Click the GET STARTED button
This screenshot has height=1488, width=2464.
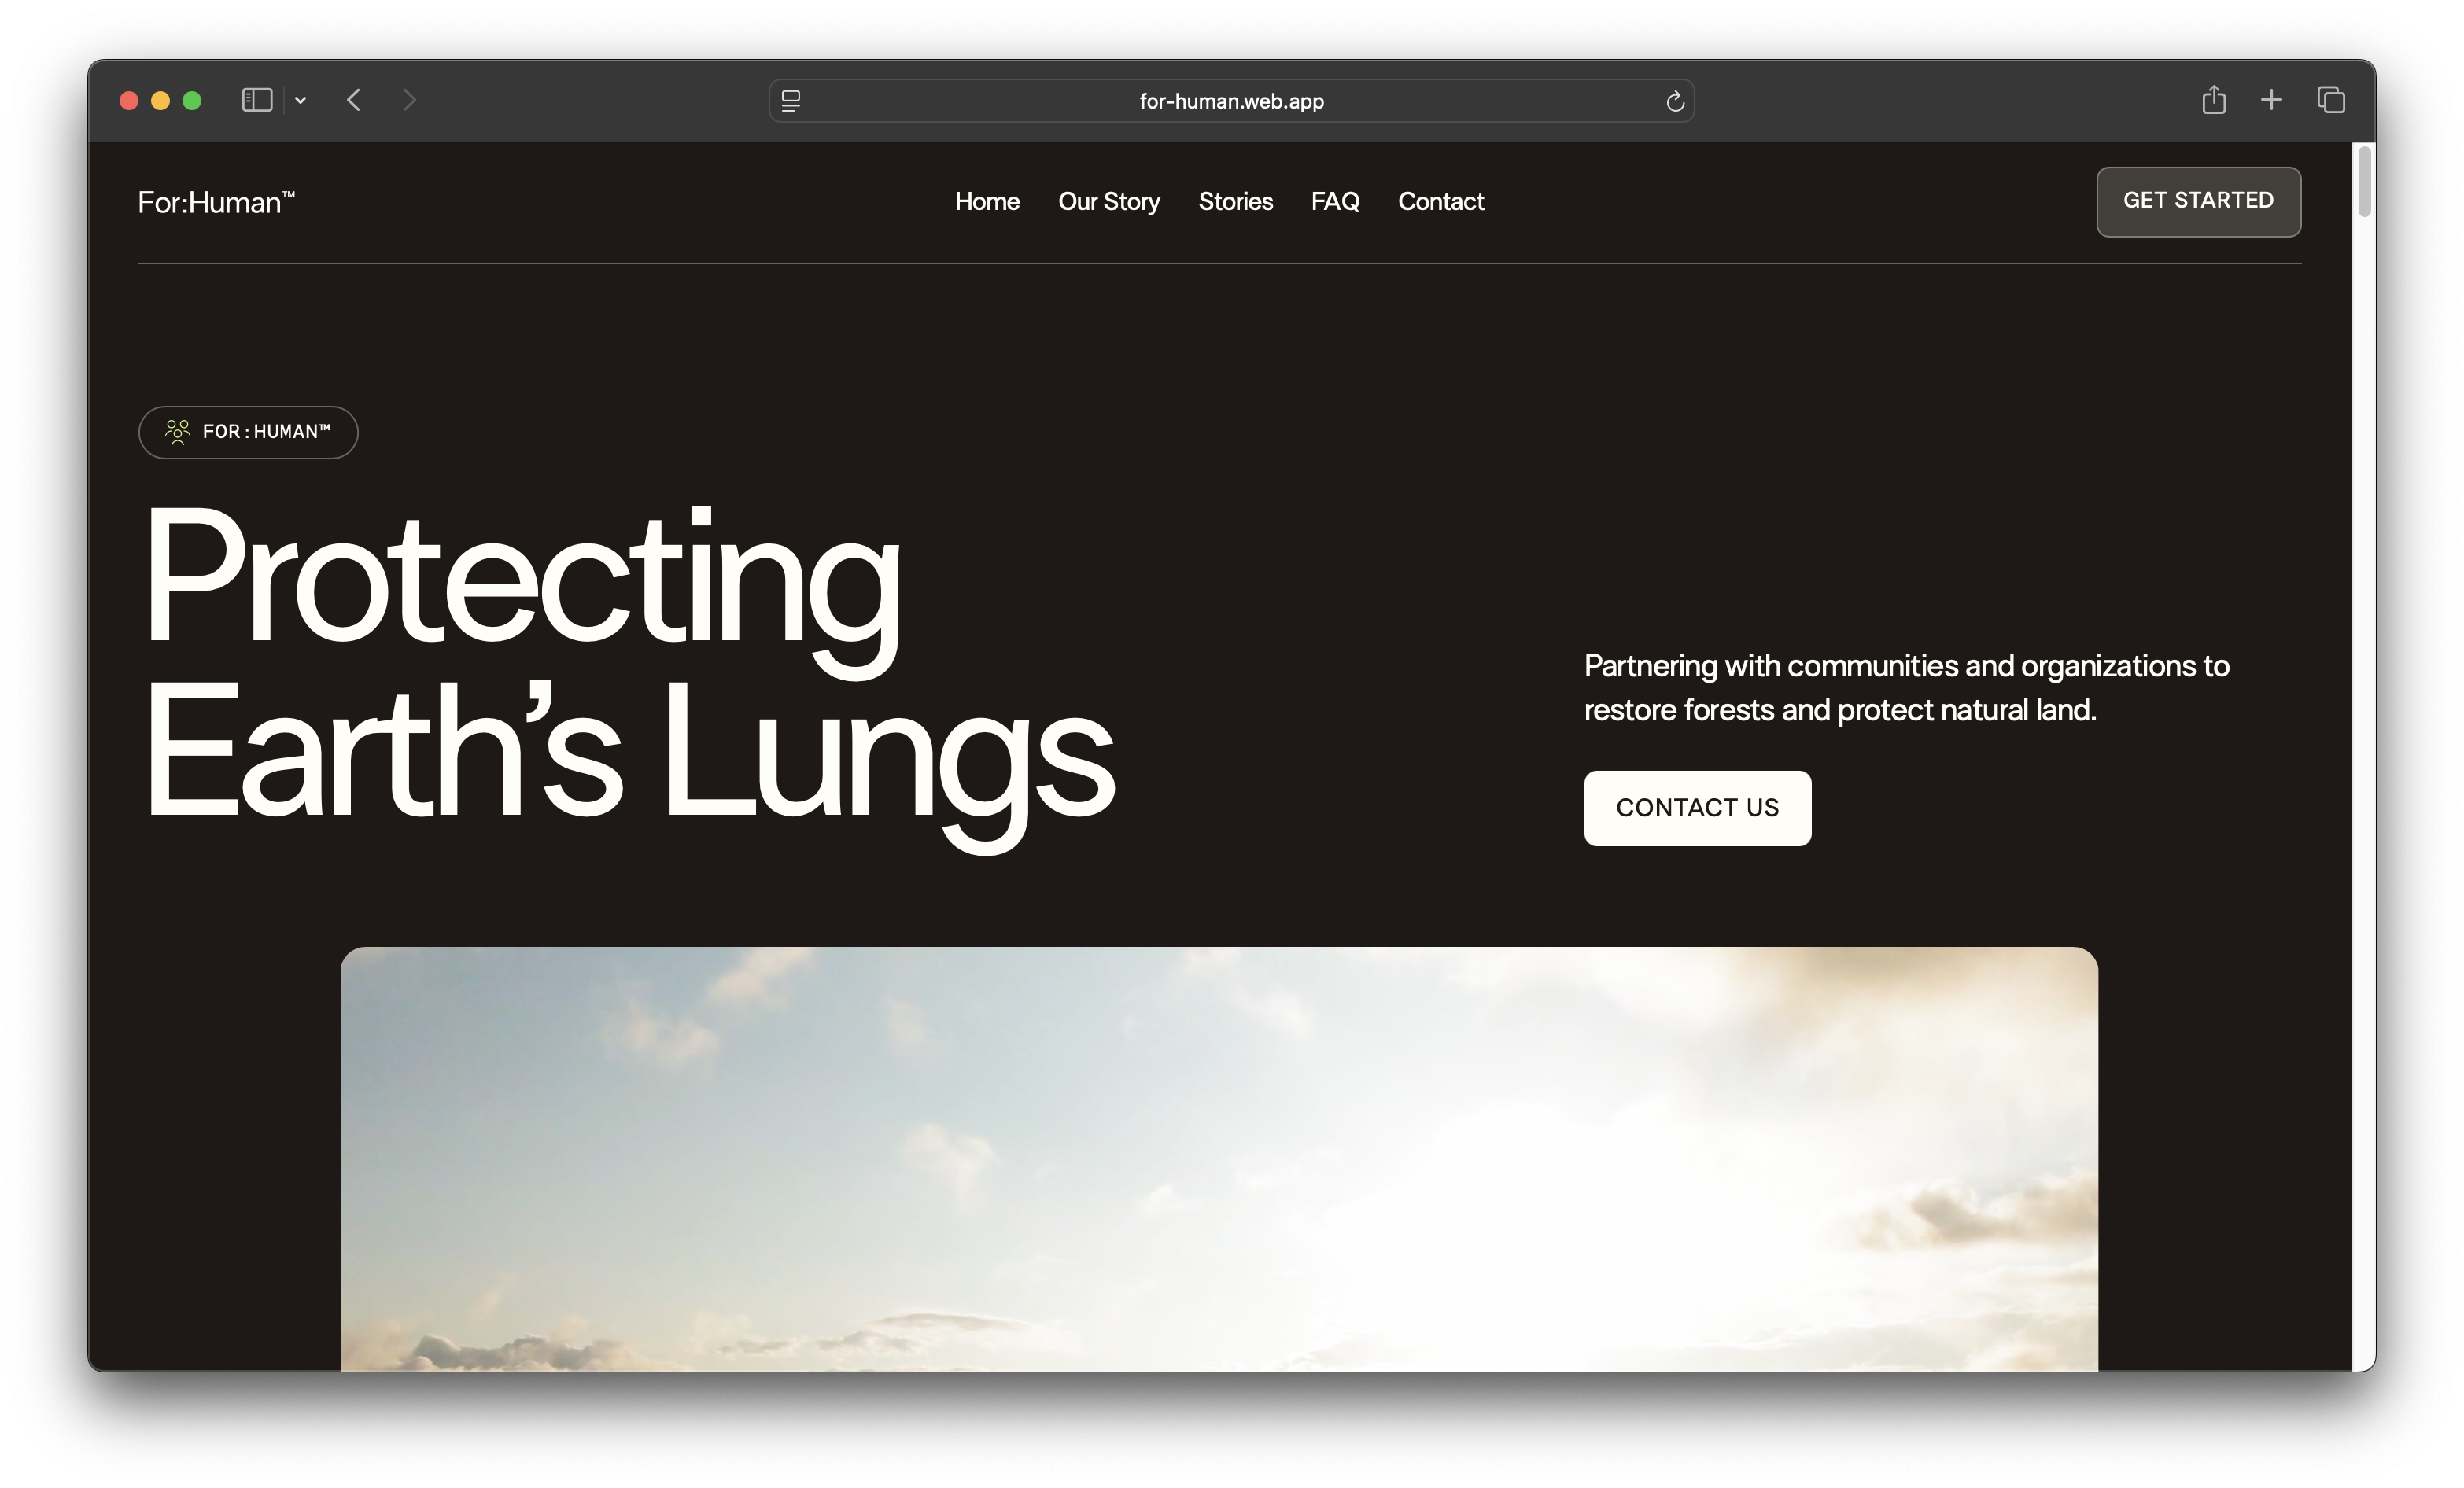(x=2198, y=201)
